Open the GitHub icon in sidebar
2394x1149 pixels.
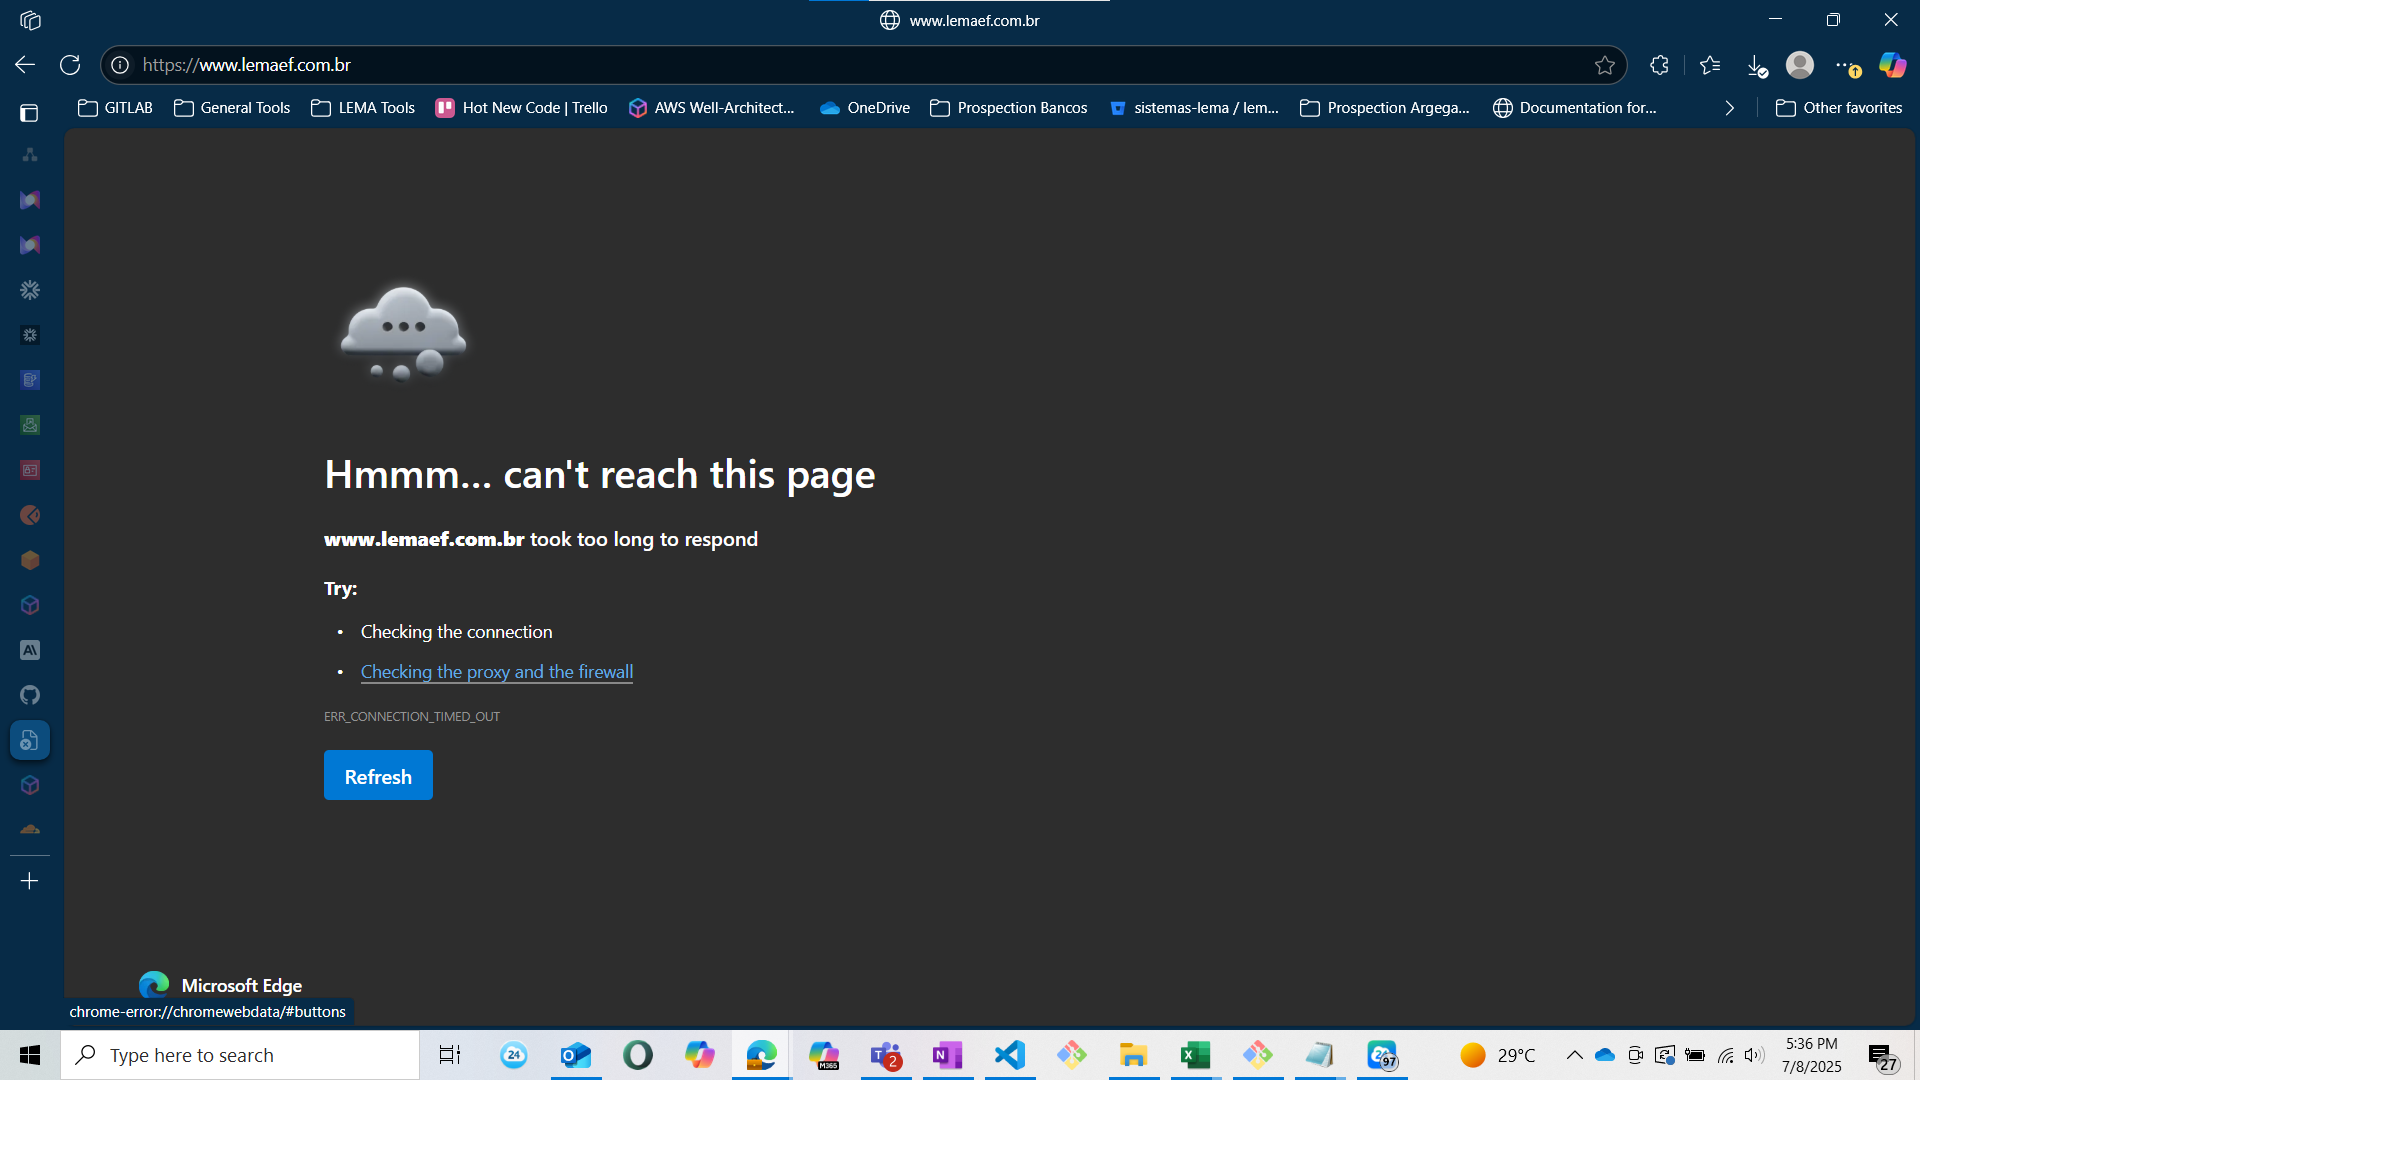pyautogui.click(x=30, y=695)
